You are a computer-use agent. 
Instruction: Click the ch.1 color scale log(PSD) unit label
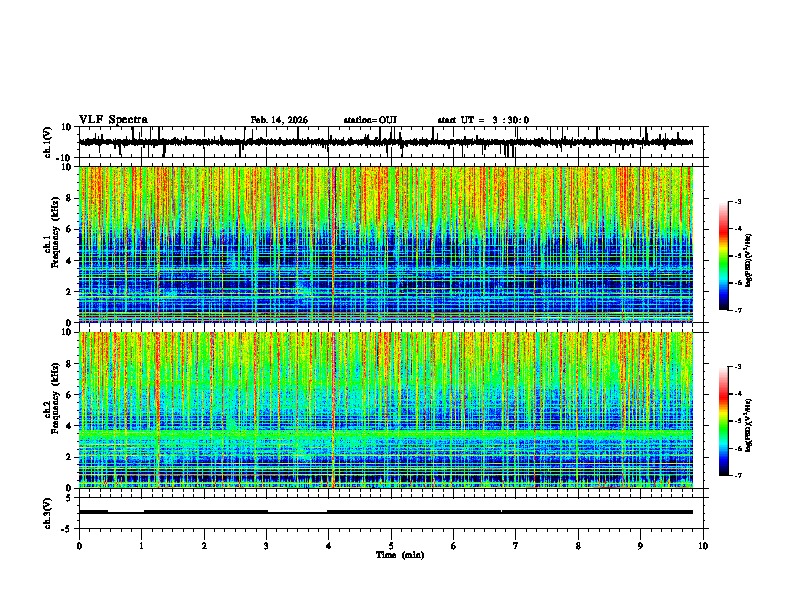click(748, 260)
